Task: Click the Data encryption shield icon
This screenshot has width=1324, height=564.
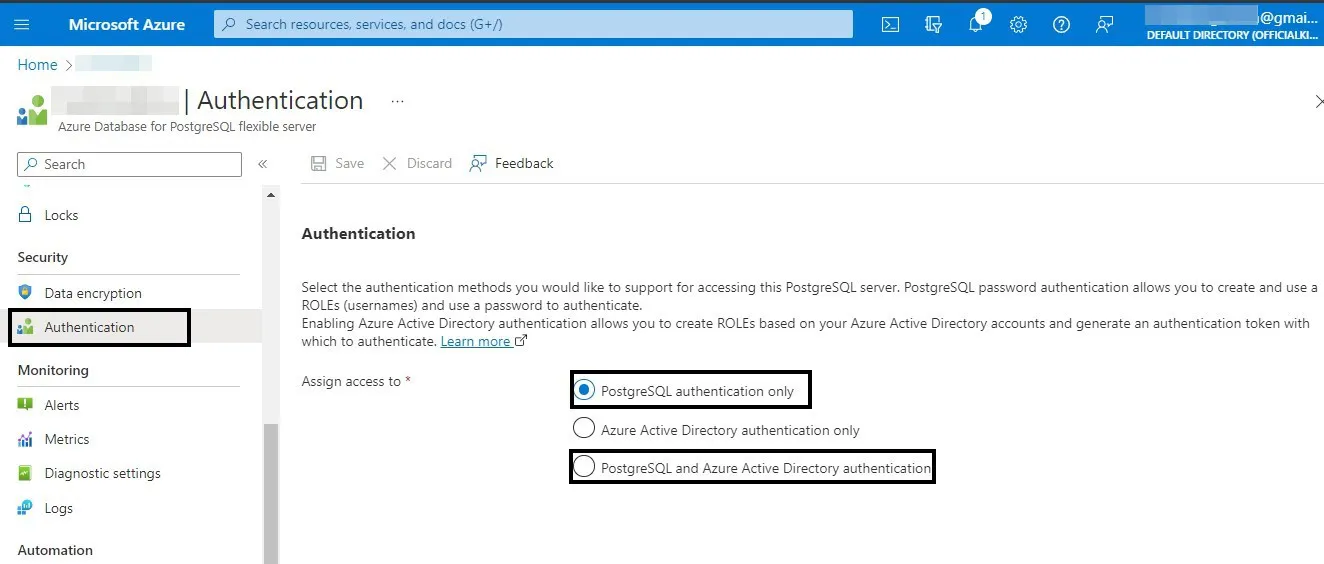Action: click(x=26, y=292)
